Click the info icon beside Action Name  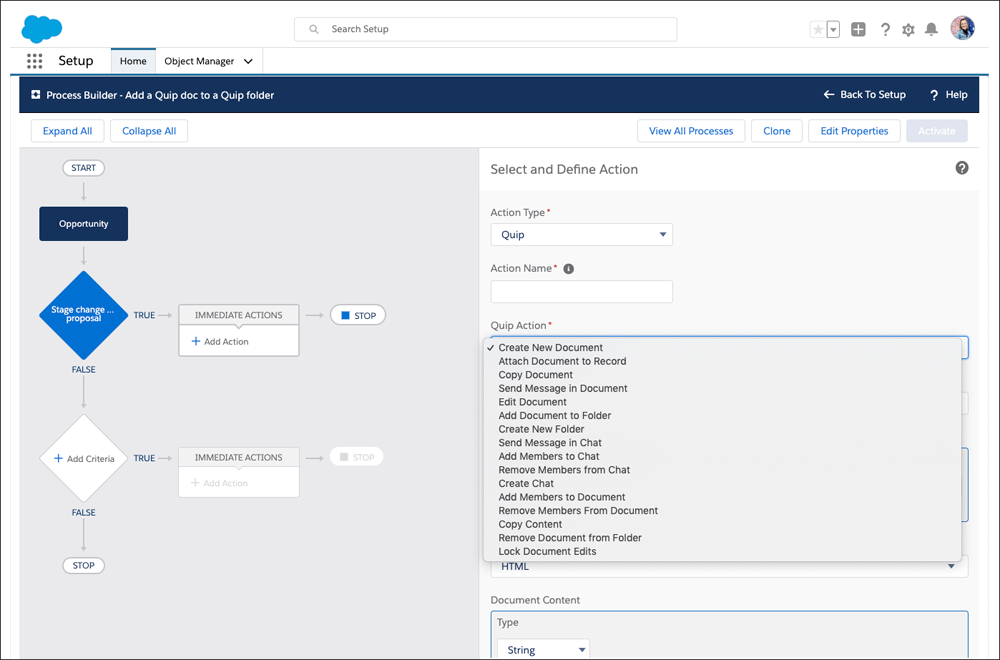click(x=568, y=267)
